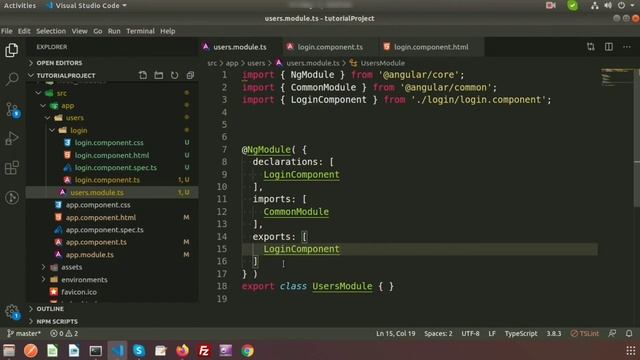Click the Open Changes compare icon

coord(591,47)
